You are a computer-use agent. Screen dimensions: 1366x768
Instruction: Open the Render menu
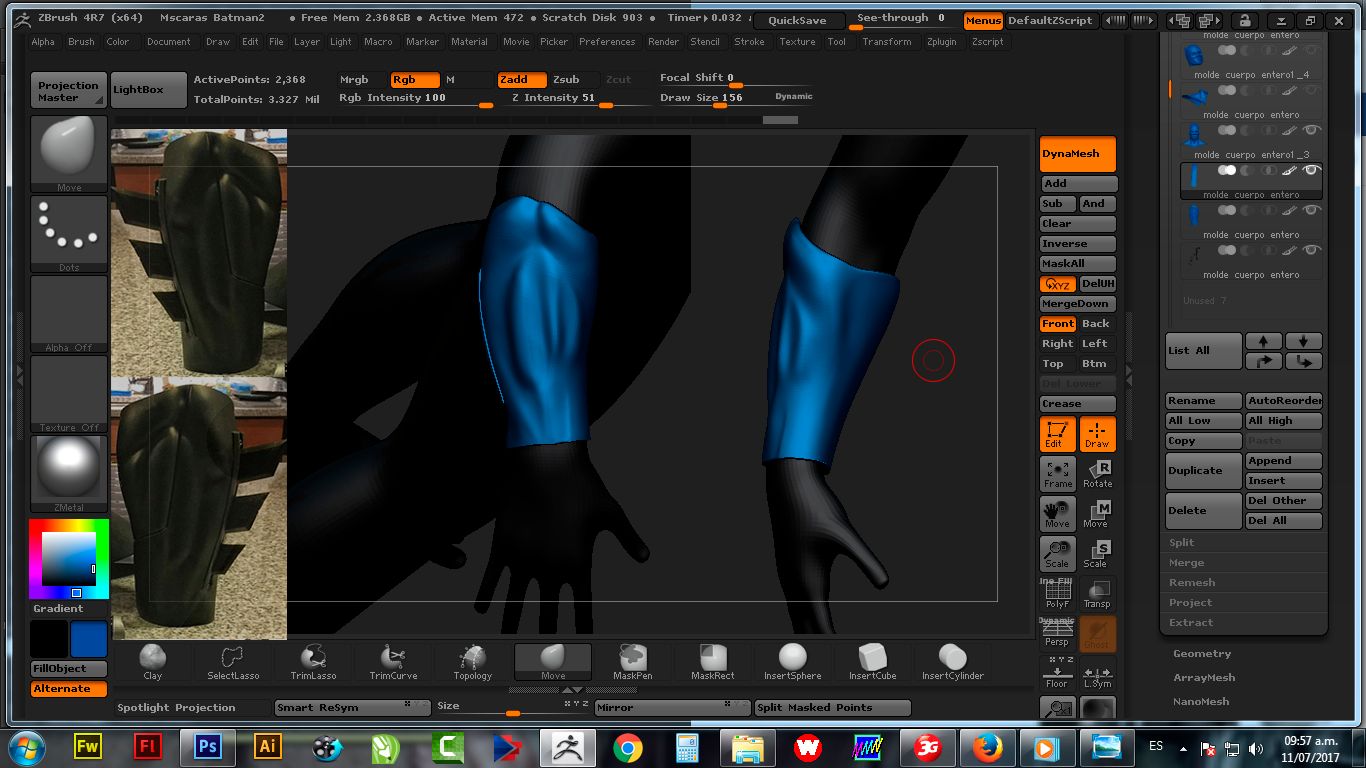point(663,42)
